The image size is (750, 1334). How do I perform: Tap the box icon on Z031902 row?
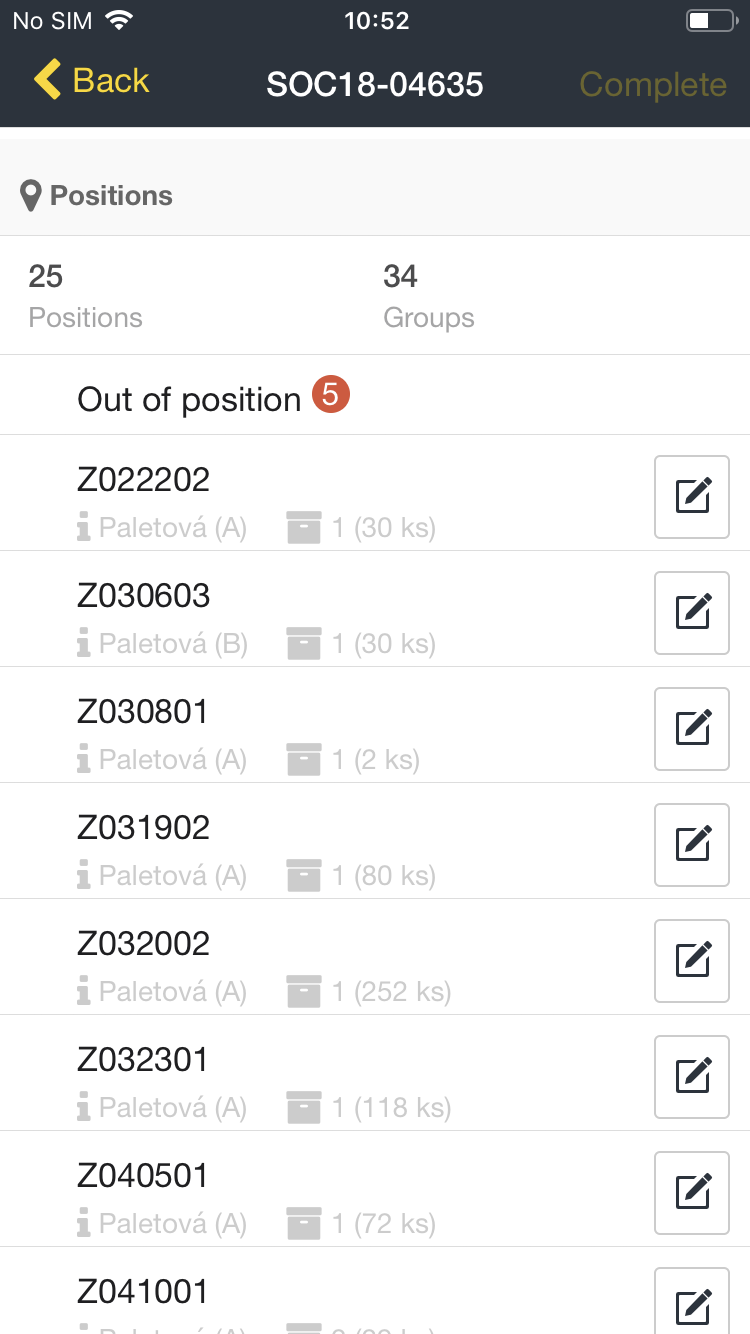(x=304, y=876)
